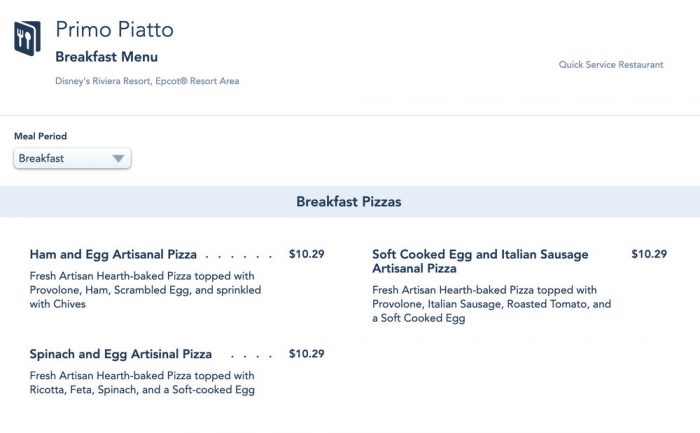Click the Spinach and Egg pizza description
The image size is (700, 433).
pos(142,383)
